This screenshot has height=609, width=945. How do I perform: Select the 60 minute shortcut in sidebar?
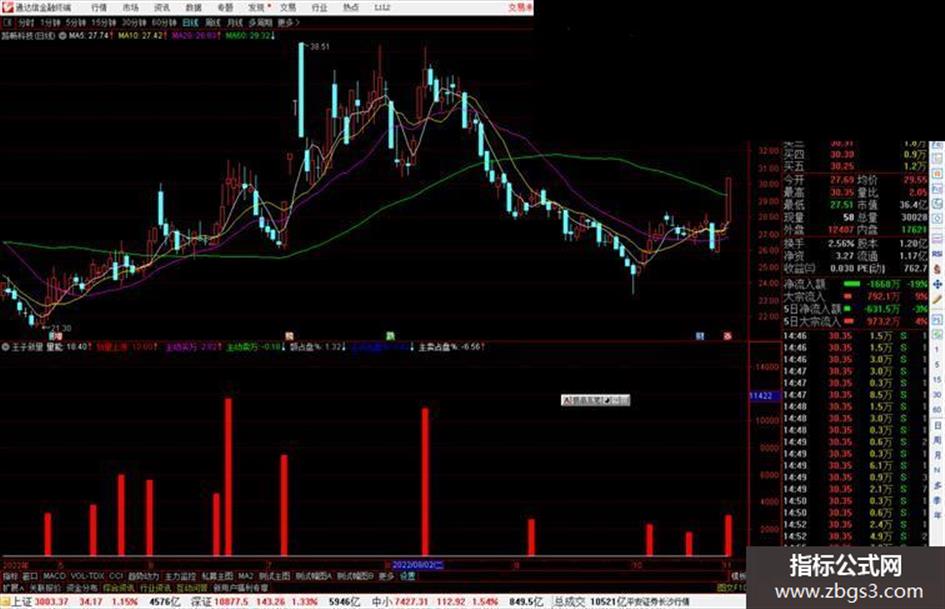pos(937,410)
